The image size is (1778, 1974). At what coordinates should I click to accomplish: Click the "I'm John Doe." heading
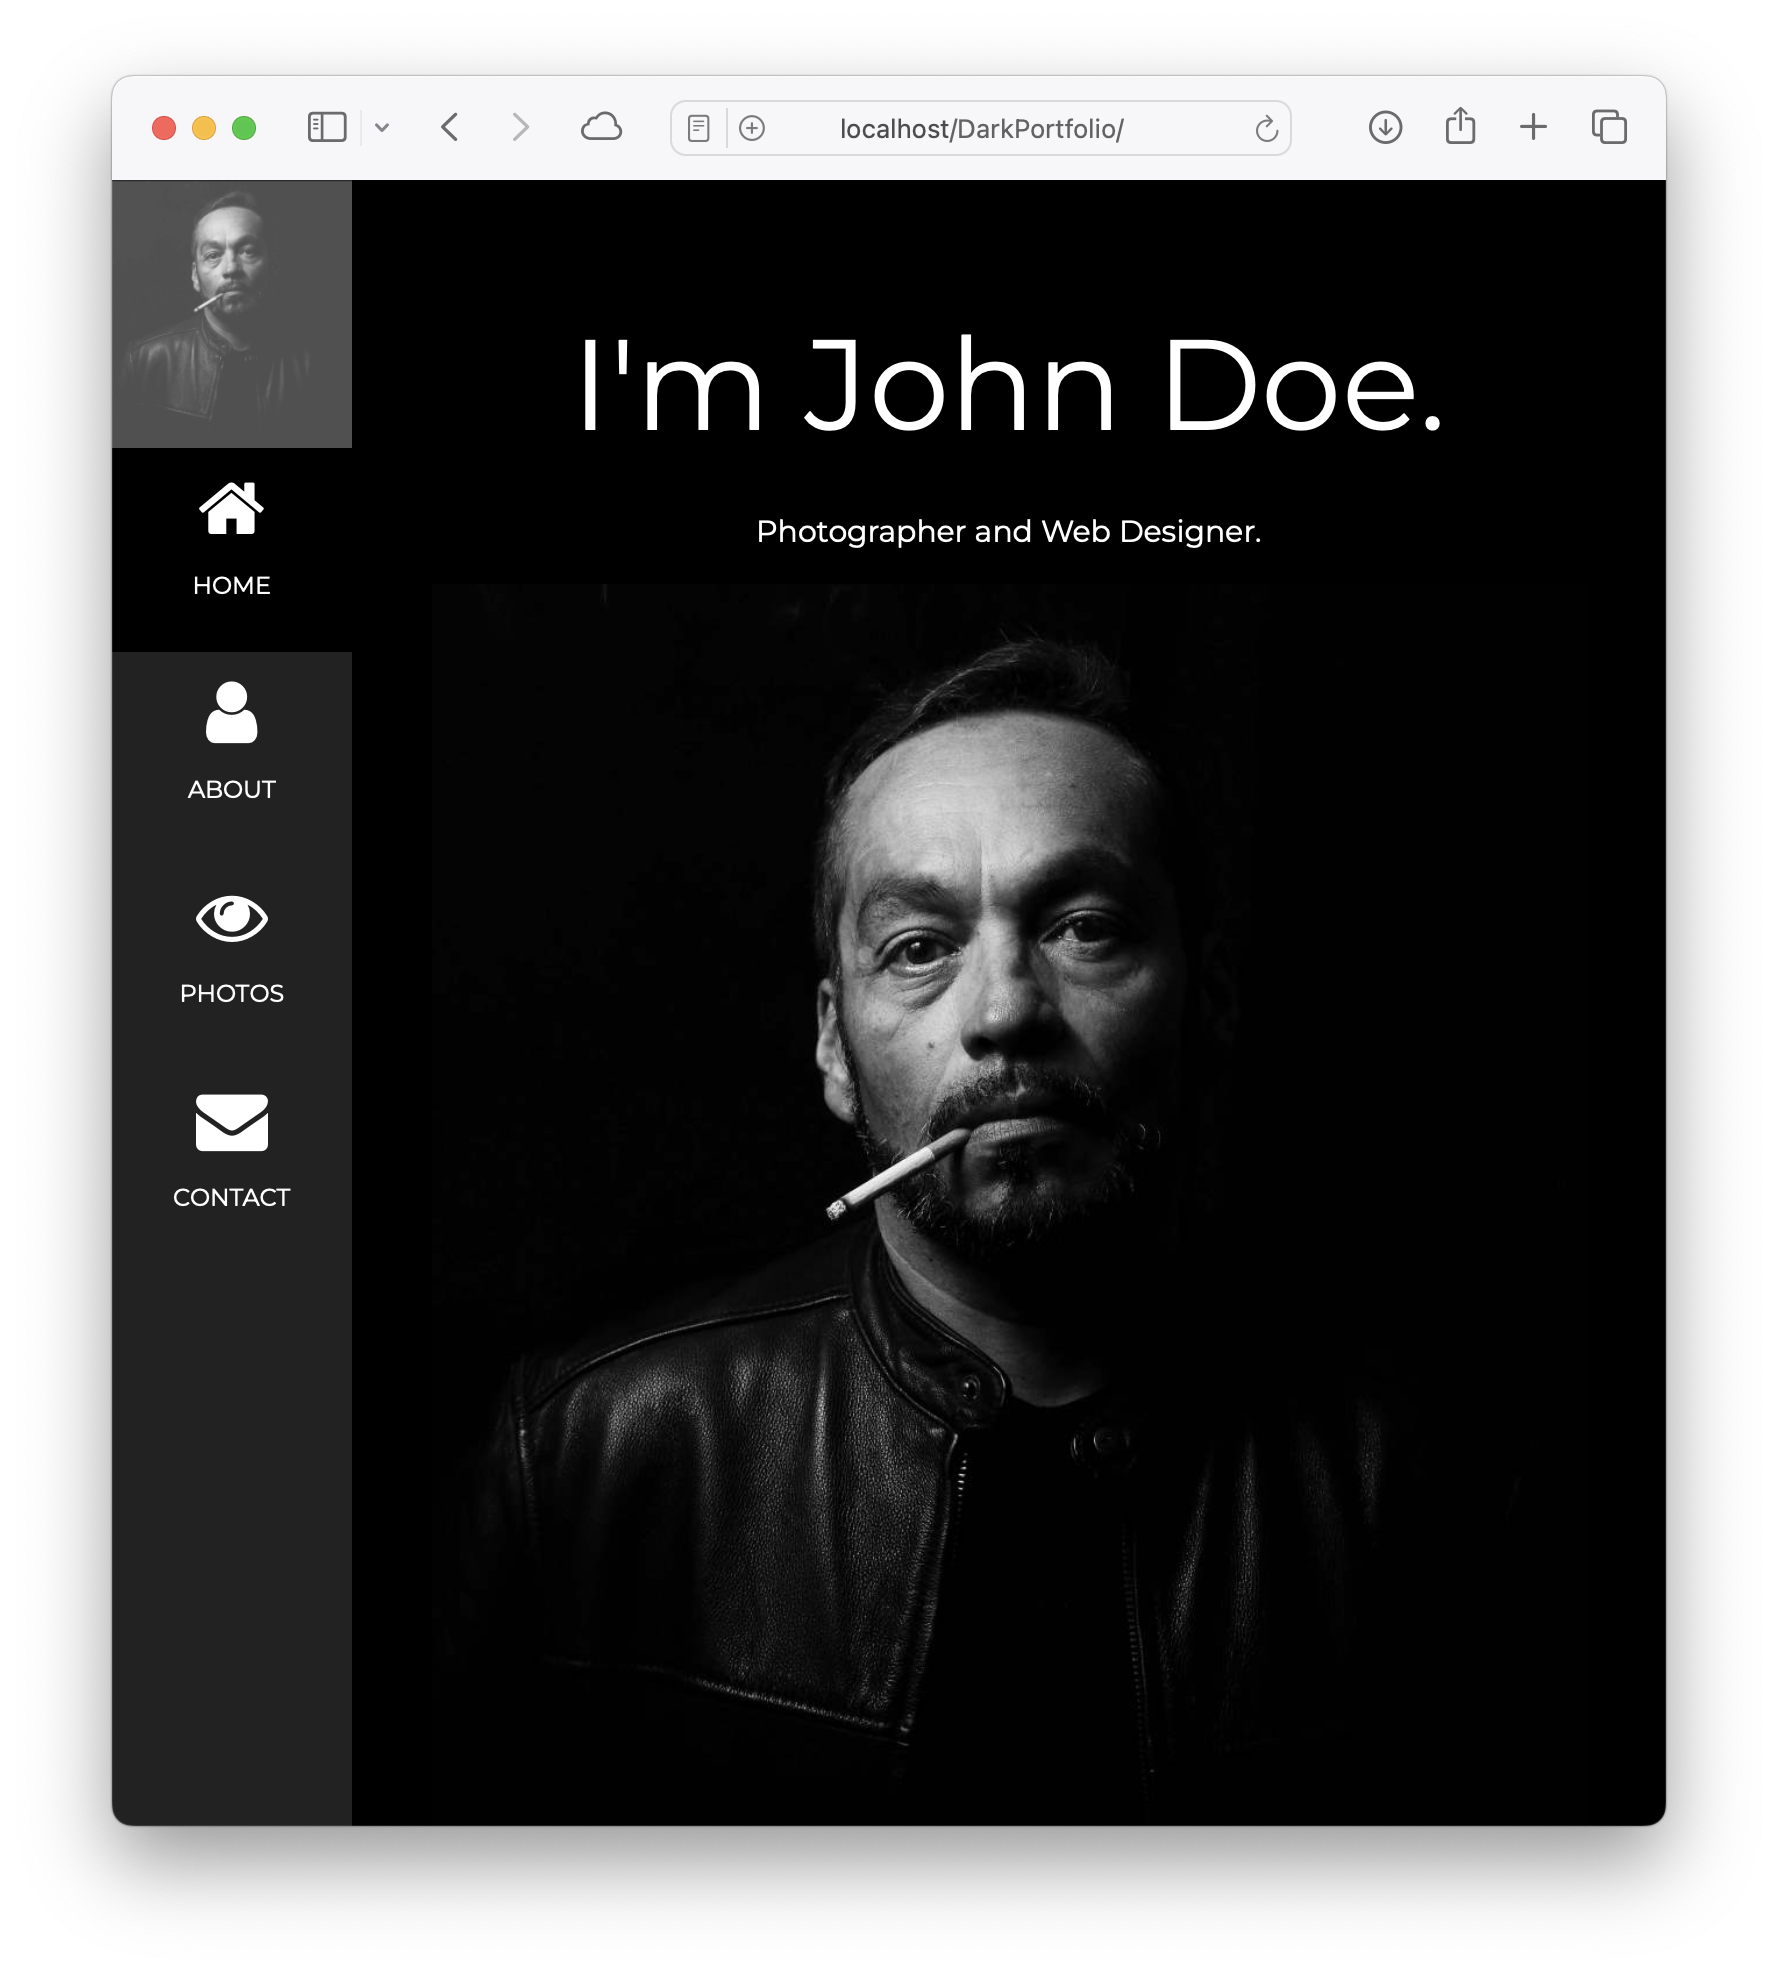(x=1009, y=386)
